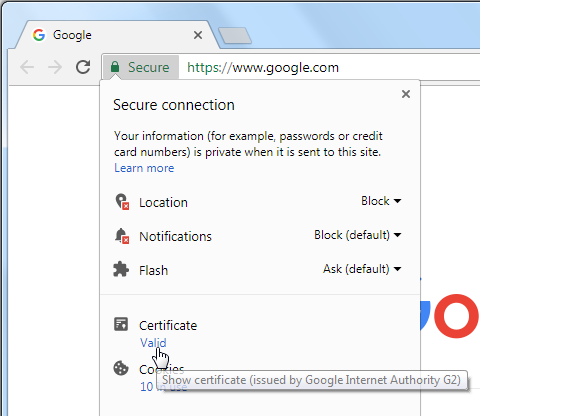Open the 10 in use cookies link
Viewport: 580px width, 416px height.
[163, 386]
